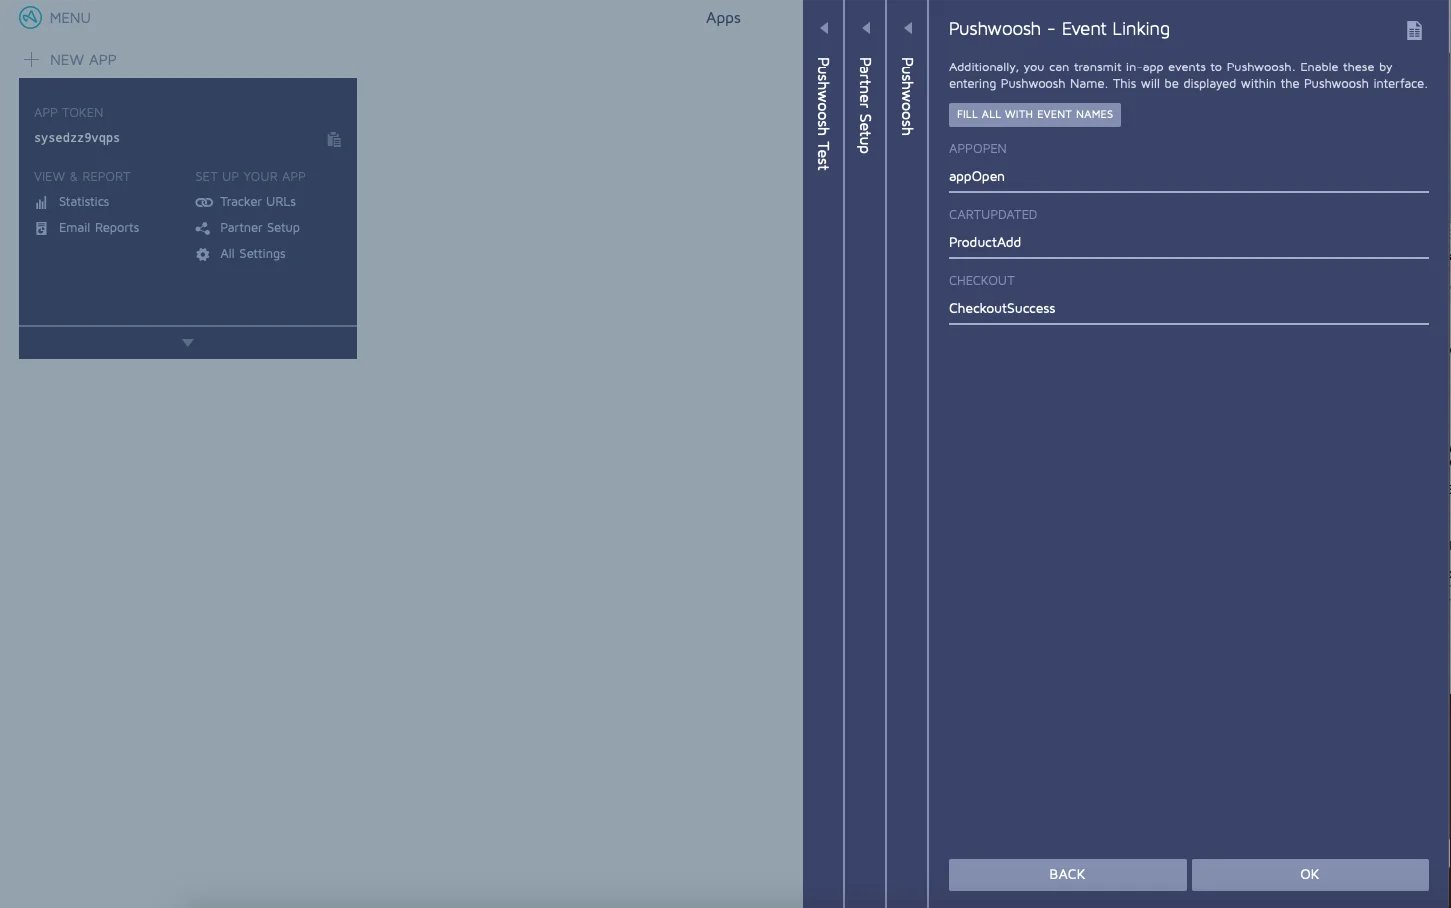The image size is (1451, 908).
Task: Click the Email Reports icon
Action: tap(41, 228)
